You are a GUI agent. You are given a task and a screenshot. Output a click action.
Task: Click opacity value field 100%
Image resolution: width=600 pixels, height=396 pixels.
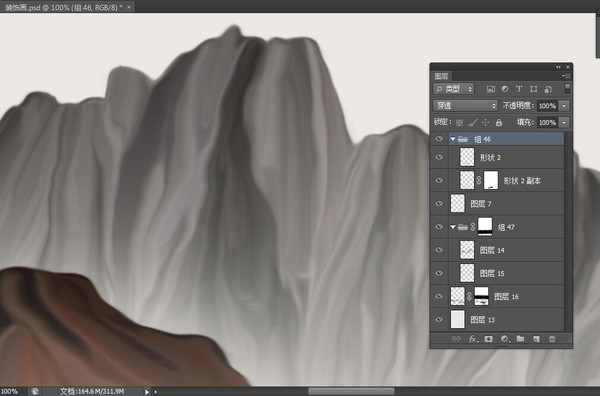point(548,106)
